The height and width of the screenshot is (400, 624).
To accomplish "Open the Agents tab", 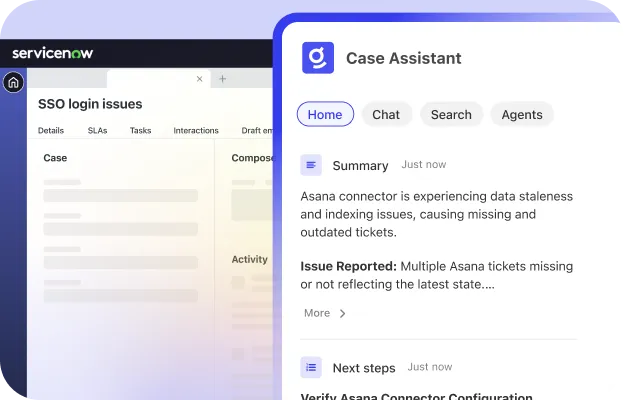I will (522, 114).
